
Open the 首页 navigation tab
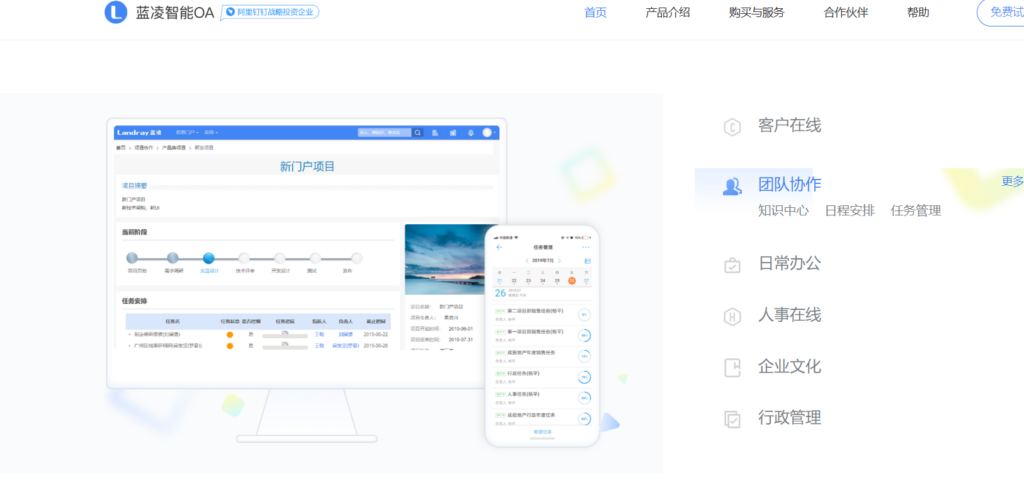click(x=595, y=13)
